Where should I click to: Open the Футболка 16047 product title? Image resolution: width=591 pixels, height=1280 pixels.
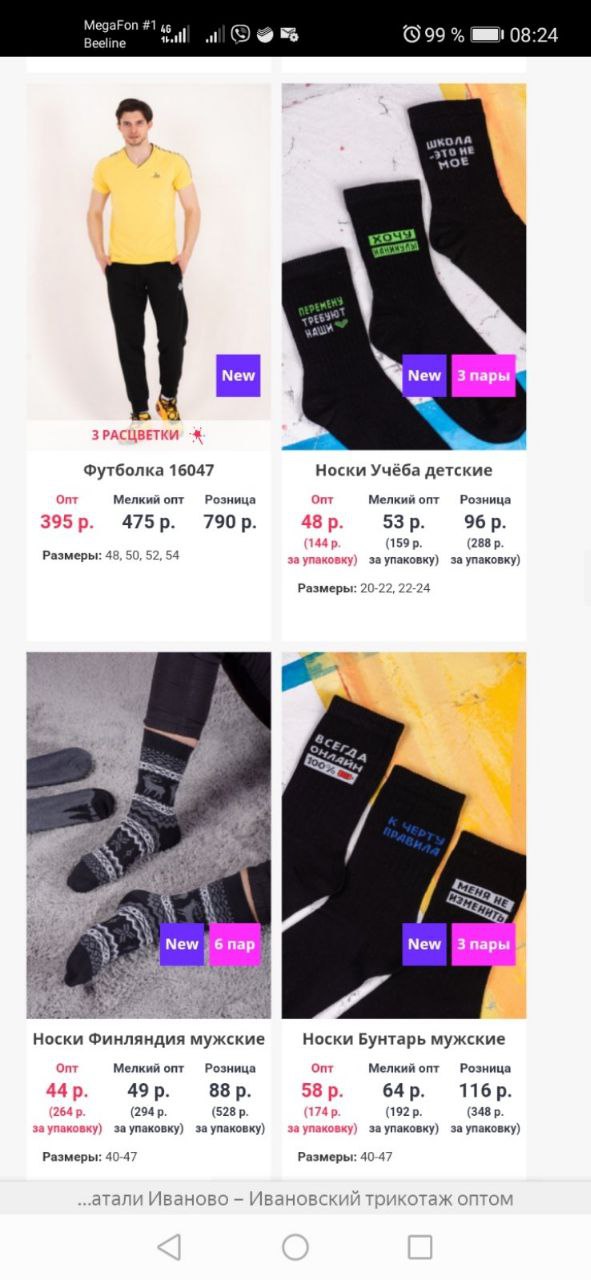pos(148,470)
